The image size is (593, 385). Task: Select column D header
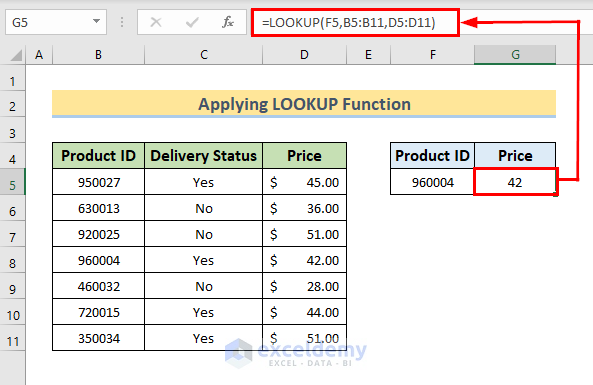(304, 55)
